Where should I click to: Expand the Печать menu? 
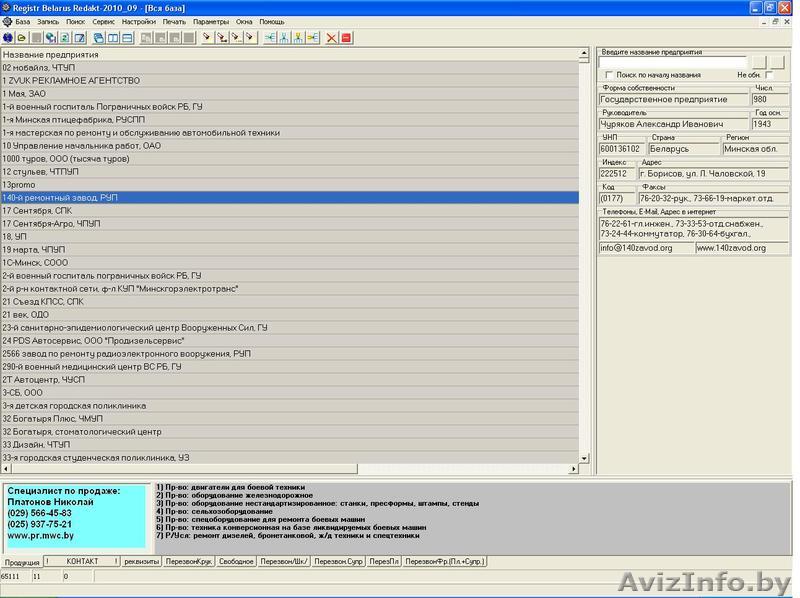[174, 21]
